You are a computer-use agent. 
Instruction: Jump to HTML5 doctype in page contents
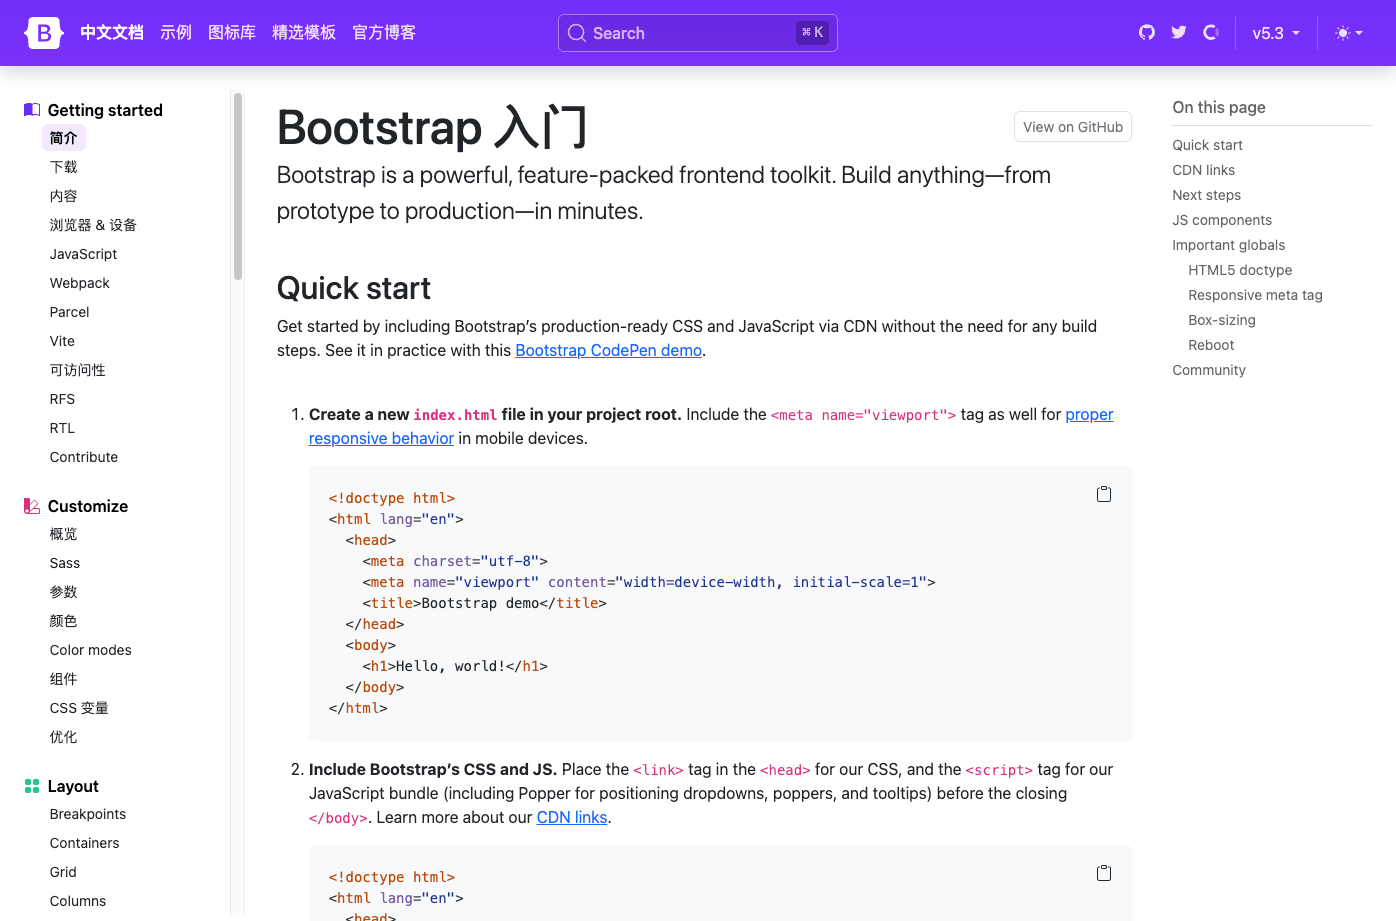[x=1240, y=270]
